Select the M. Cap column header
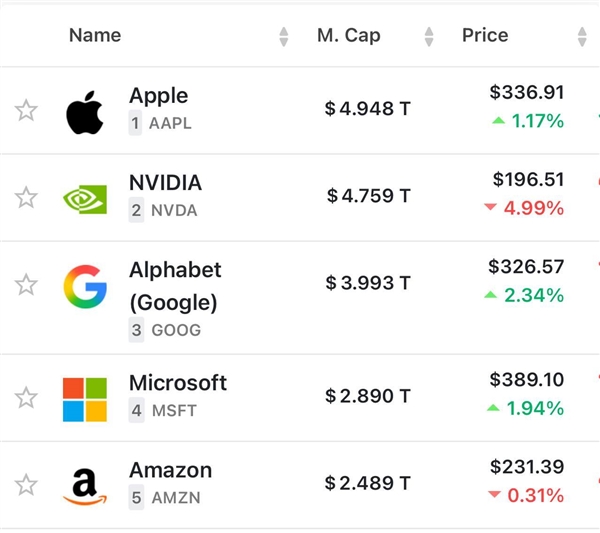 pos(349,35)
